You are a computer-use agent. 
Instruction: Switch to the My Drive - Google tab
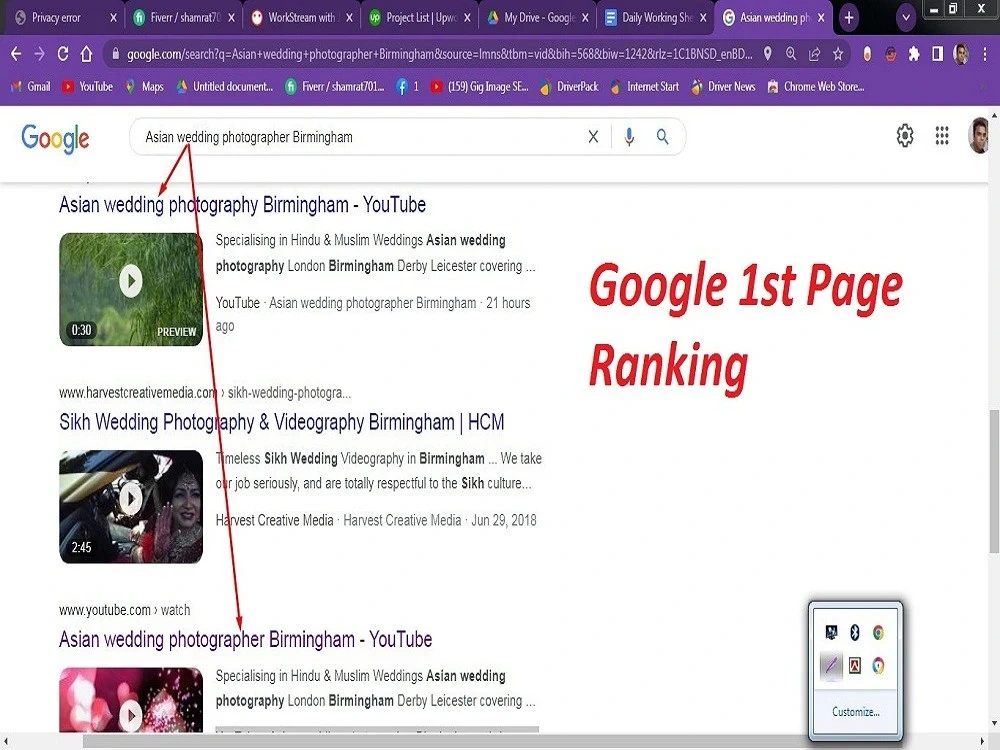[x=531, y=18]
